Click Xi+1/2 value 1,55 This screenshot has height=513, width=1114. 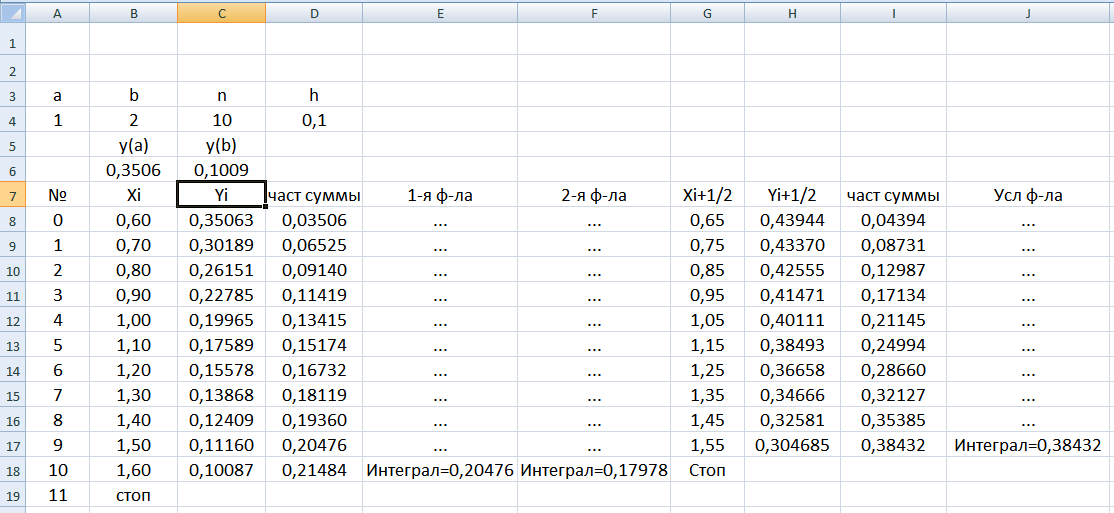pos(708,446)
